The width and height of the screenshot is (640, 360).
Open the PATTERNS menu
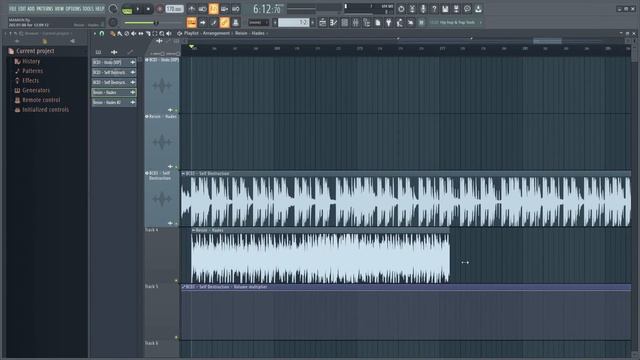[x=45, y=9]
